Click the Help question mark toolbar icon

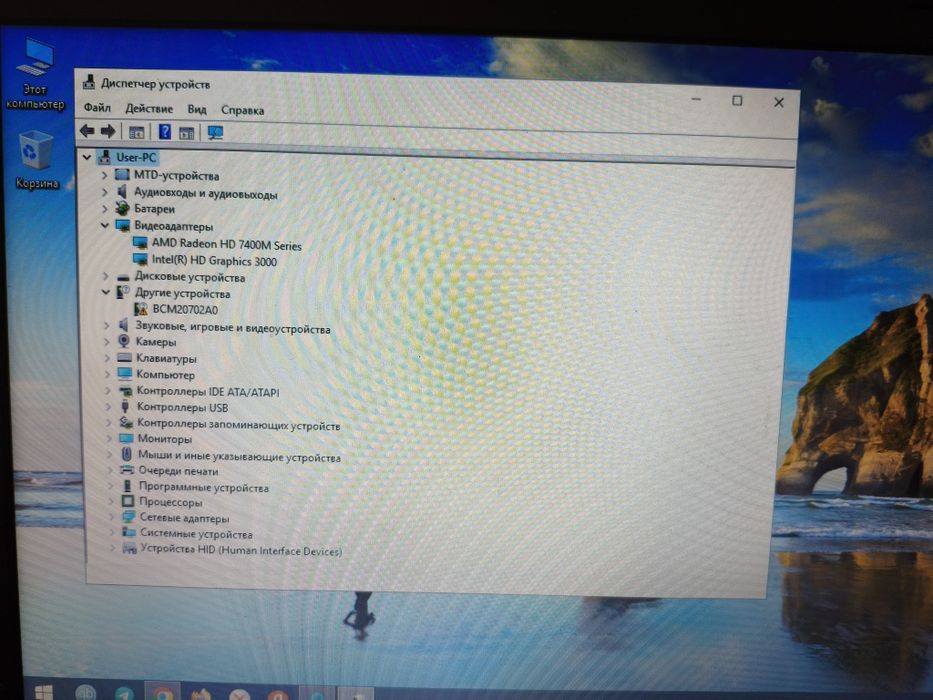click(x=165, y=132)
